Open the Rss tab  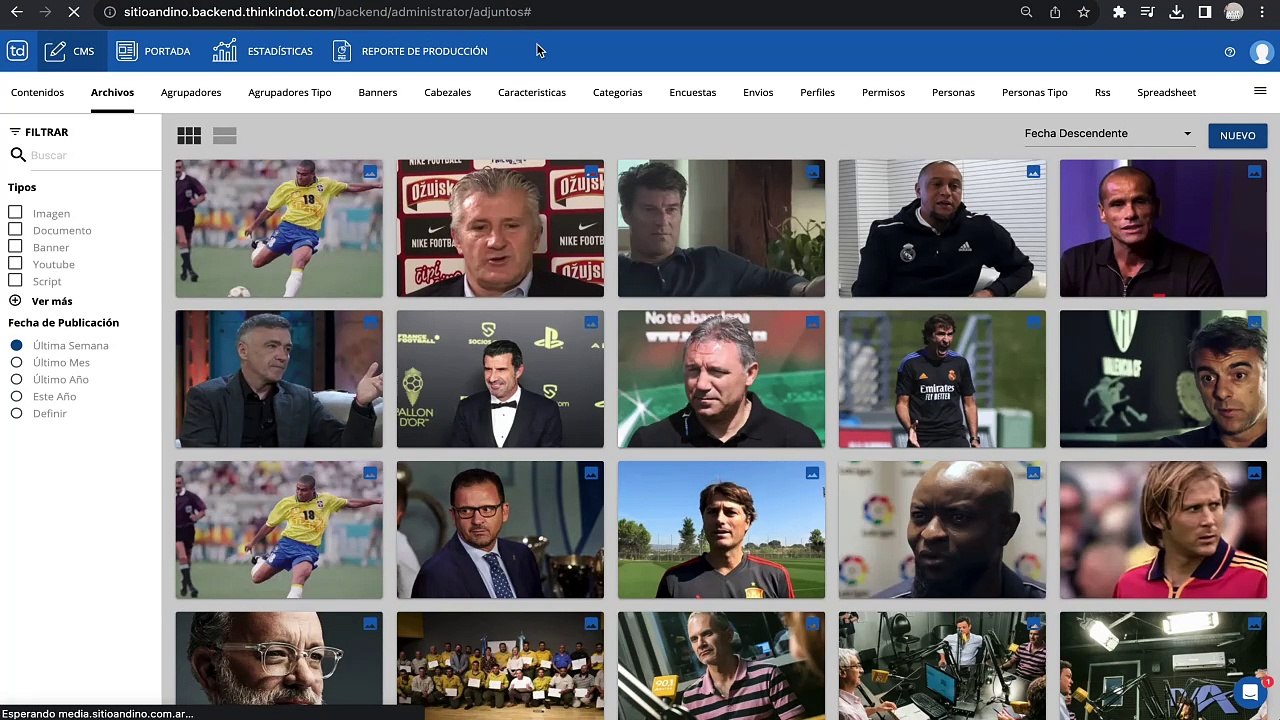tap(1102, 92)
